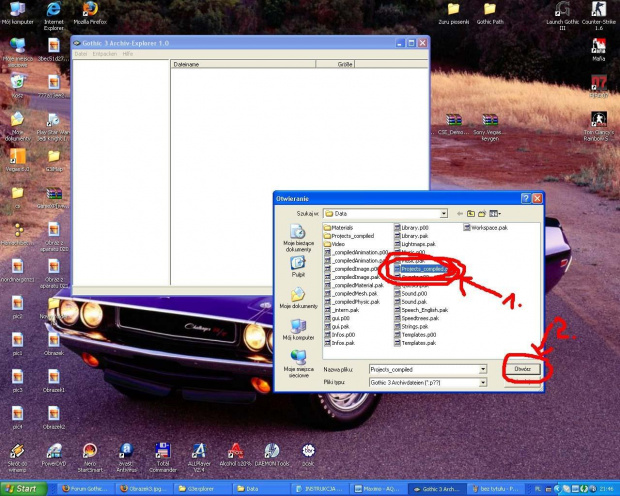Open Sony Vegas keygen archive icon

(x=490, y=127)
